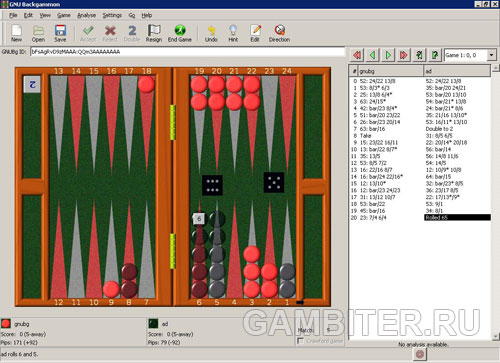Open the Edit menu

pyautogui.click(x=28, y=15)
